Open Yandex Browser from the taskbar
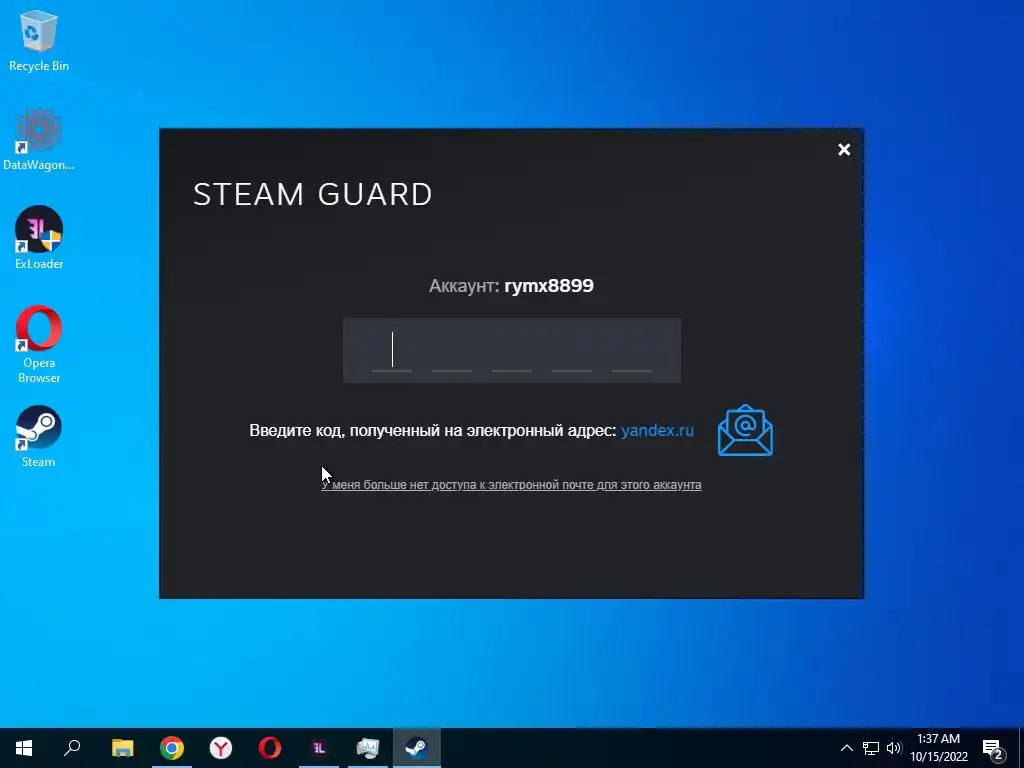 (x=221, y=748)
